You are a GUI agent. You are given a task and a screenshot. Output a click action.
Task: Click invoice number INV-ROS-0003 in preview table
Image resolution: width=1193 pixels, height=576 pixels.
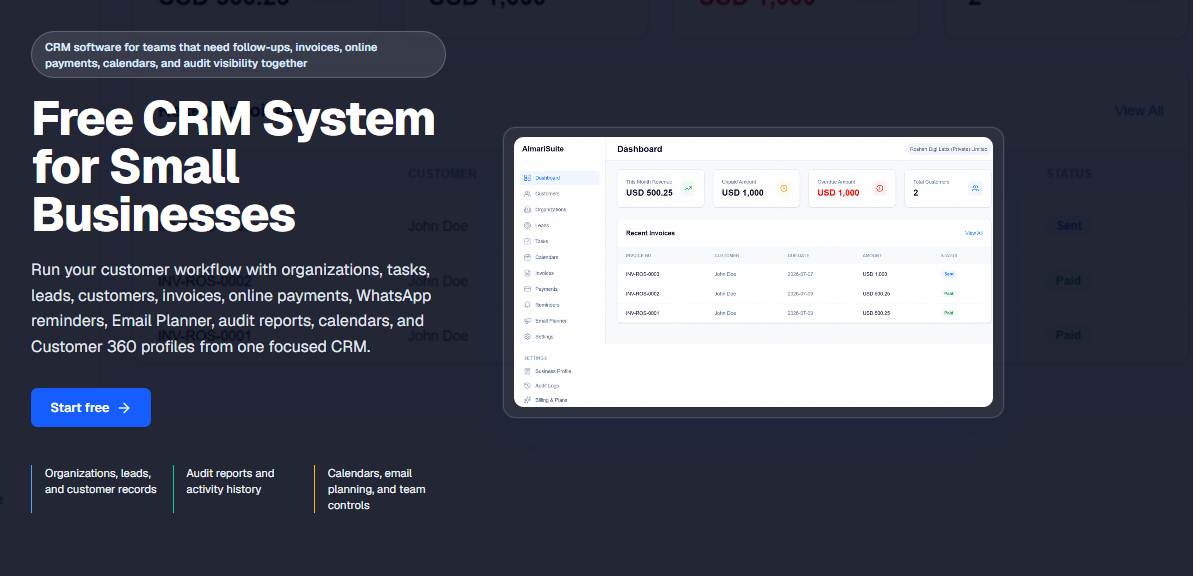[642, 274]
